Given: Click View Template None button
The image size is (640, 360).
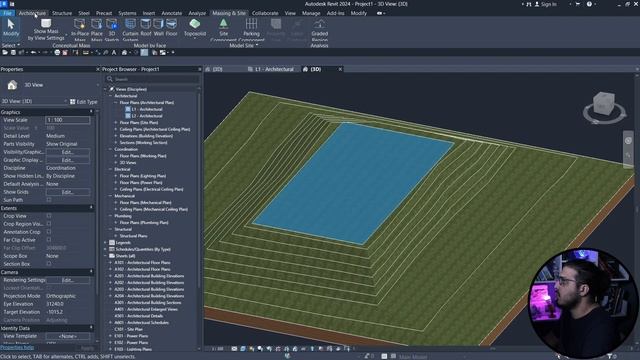Looking at the screenshot, I should coord(68,336).
